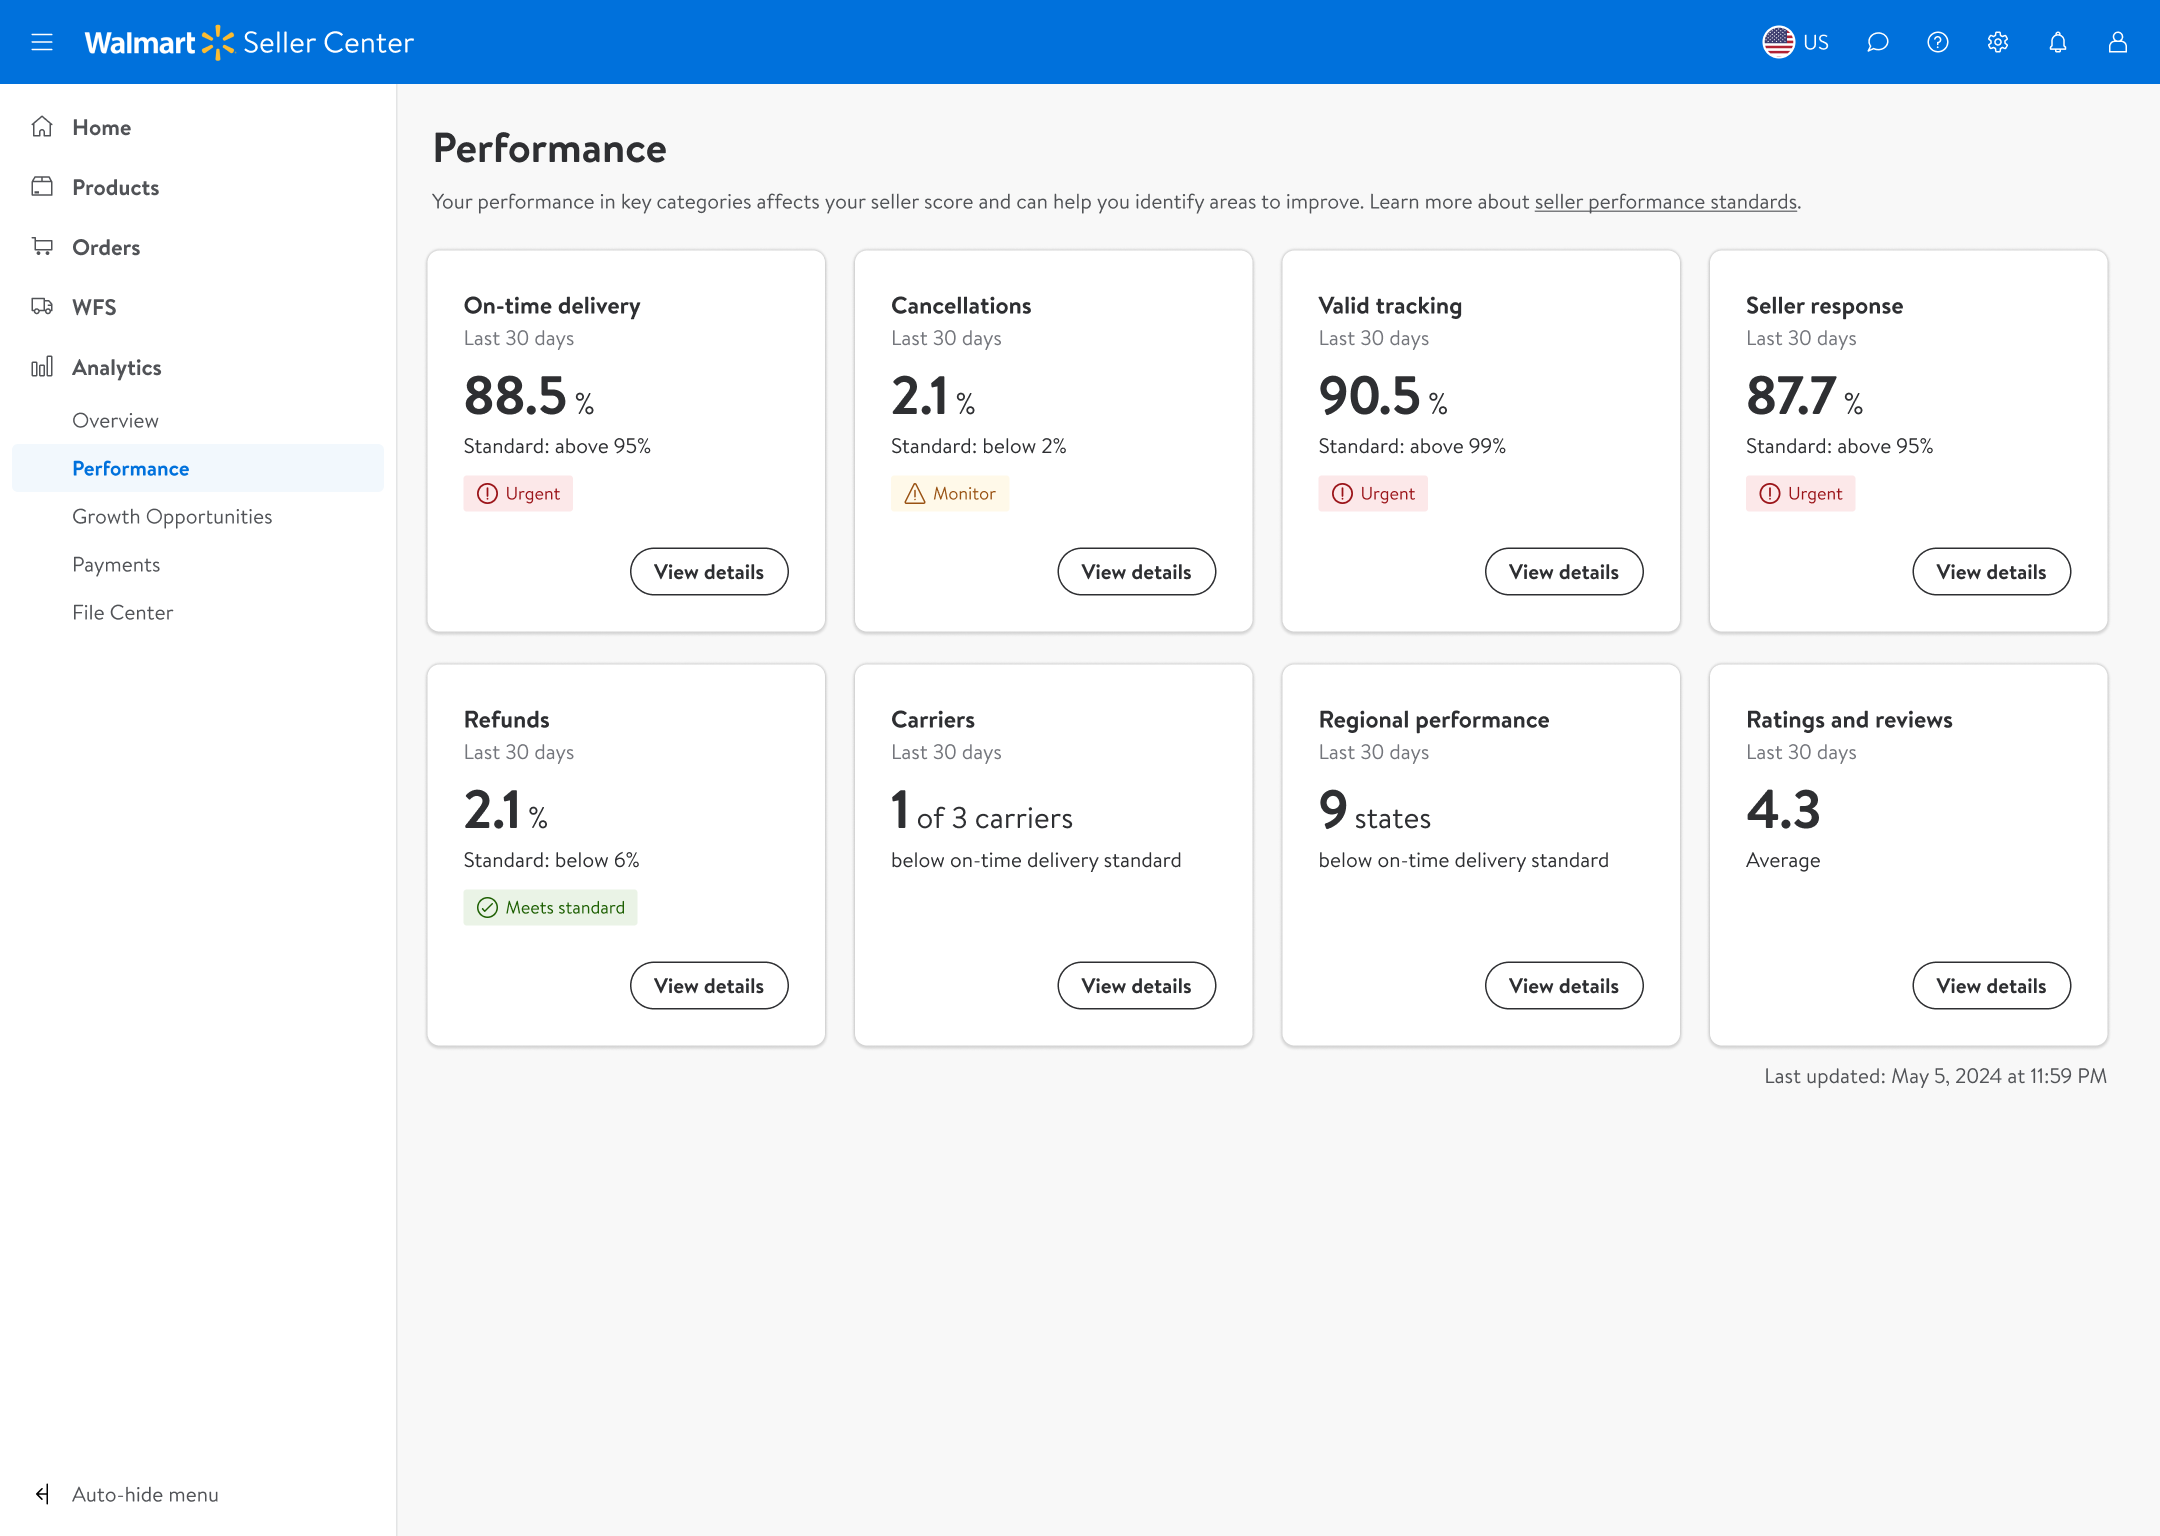Toggle Auto-hide menu in the sidebar
The image size is (2160, 1536).
(x=126, y=1494)
